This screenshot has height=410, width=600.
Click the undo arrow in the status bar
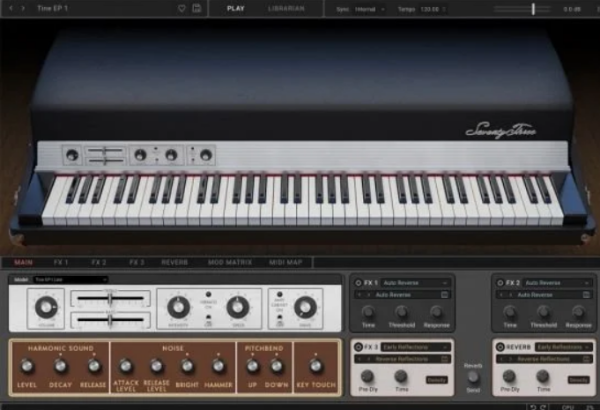(533, 405)
